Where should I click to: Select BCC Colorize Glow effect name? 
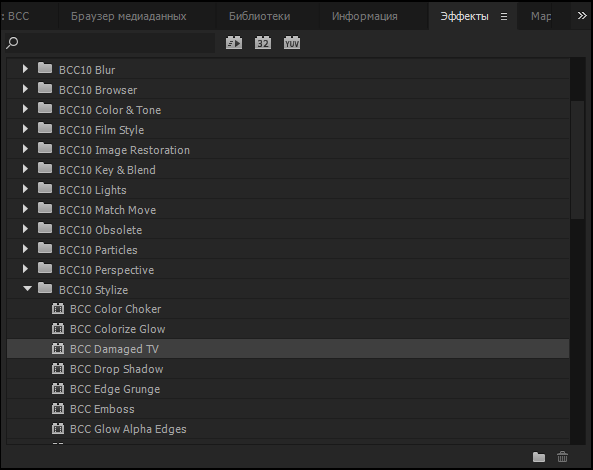[118, 329]
